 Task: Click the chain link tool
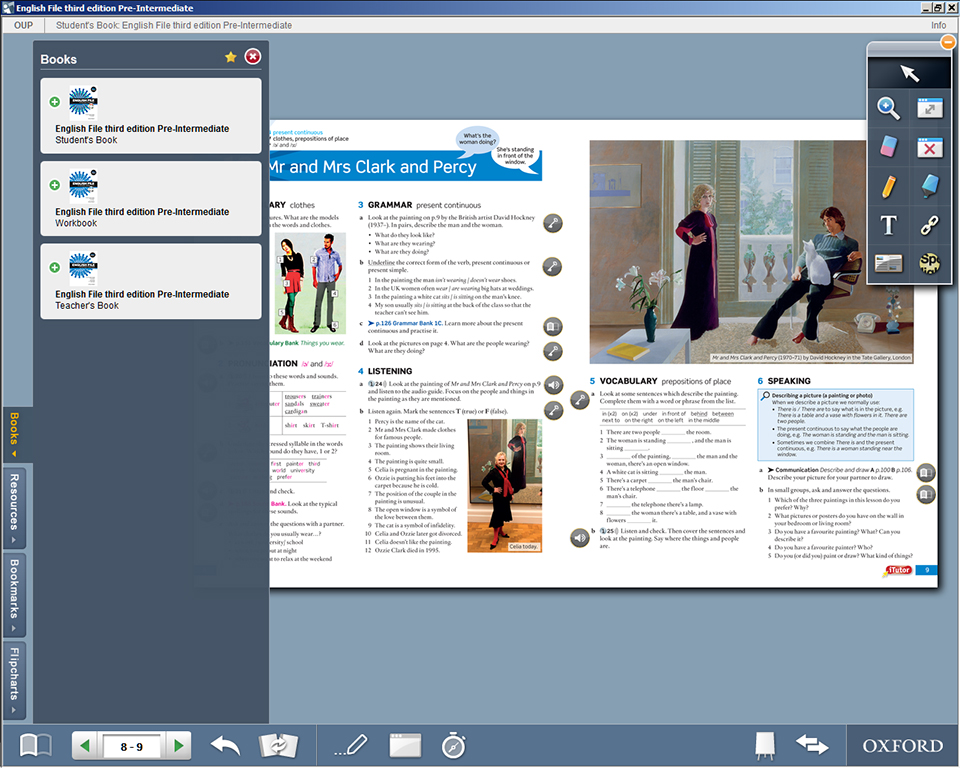point(930,225)
